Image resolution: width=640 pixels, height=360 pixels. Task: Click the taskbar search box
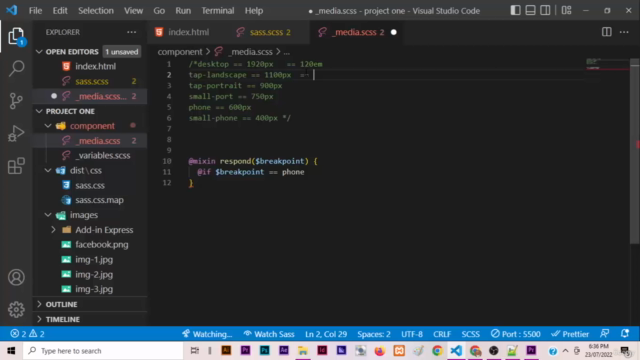tap(102, 351)
